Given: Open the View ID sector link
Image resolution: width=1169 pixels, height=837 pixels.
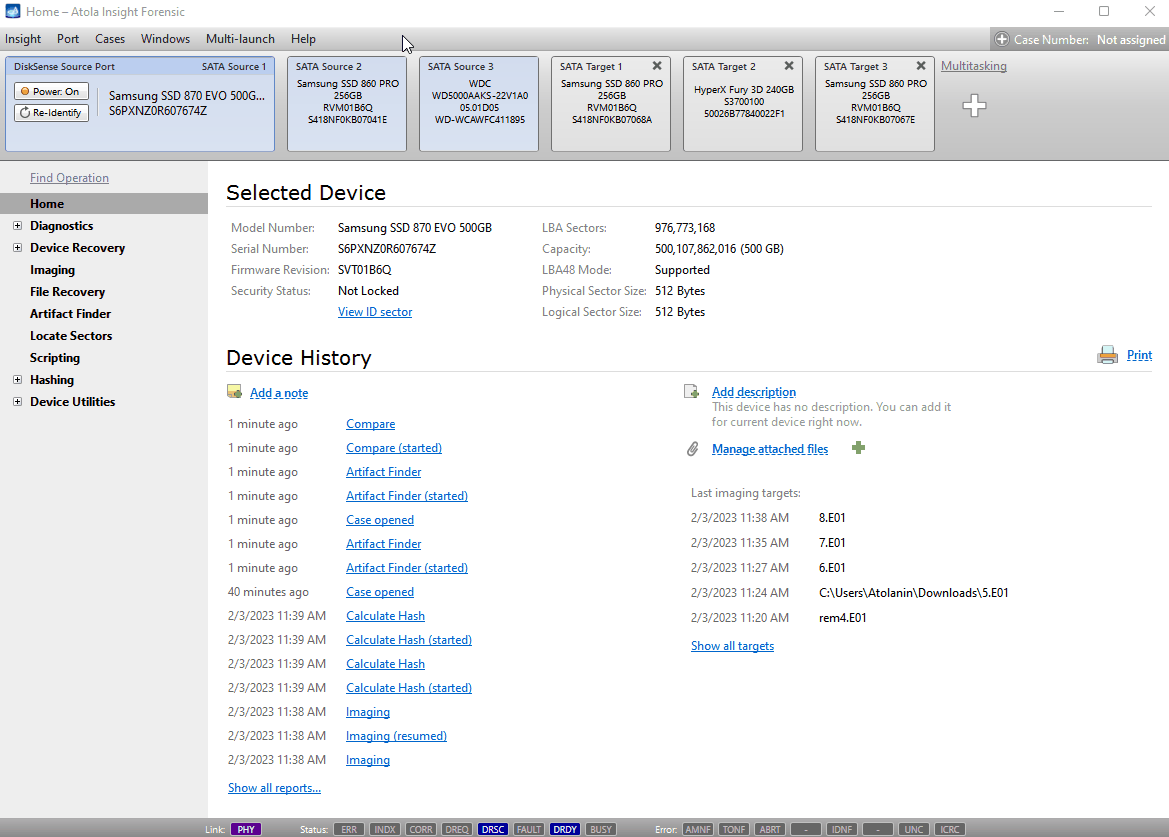Looking at the screenshot, I should (375, 312).
